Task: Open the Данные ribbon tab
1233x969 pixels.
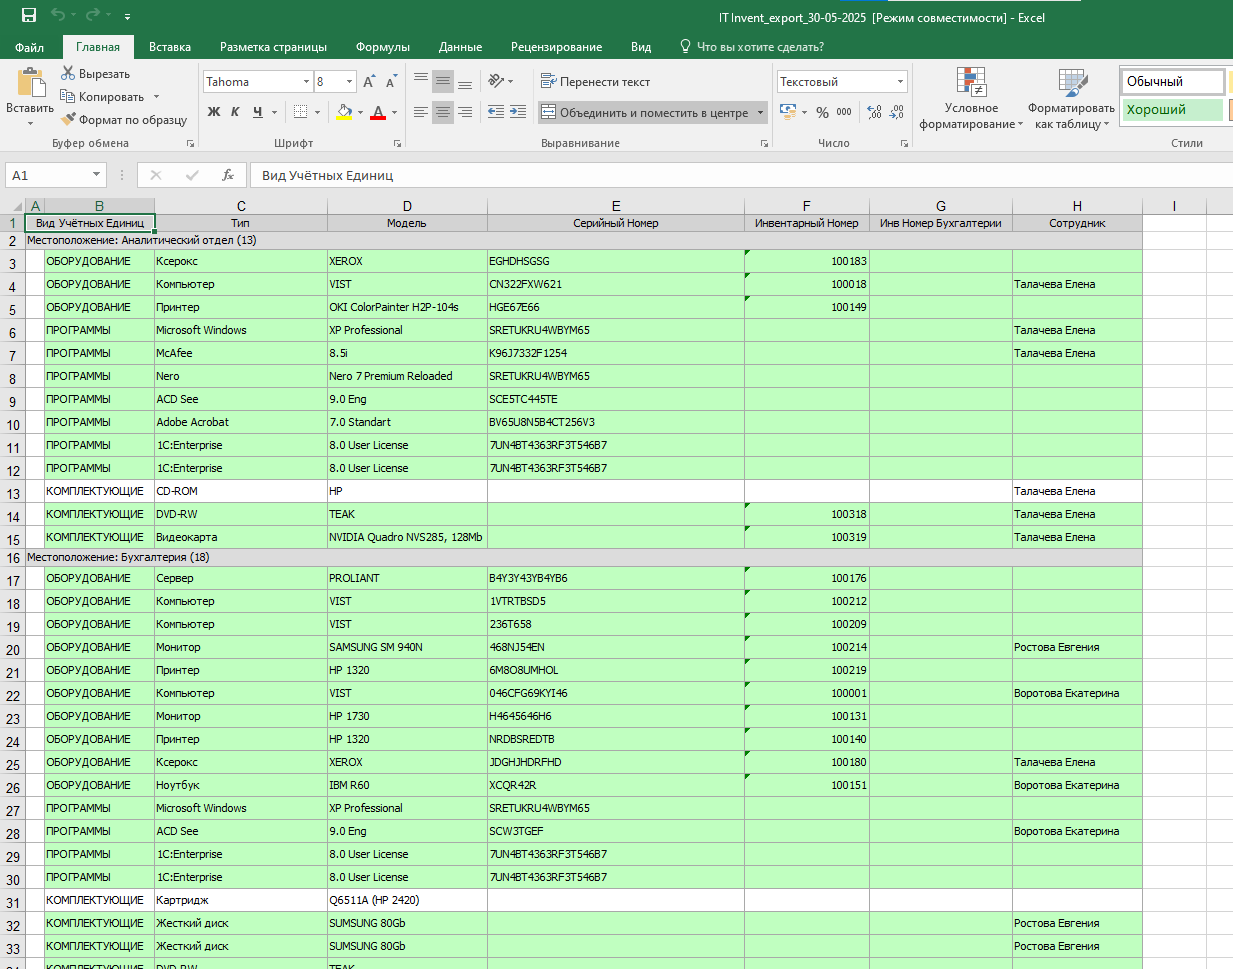Action: click(460, 47)
